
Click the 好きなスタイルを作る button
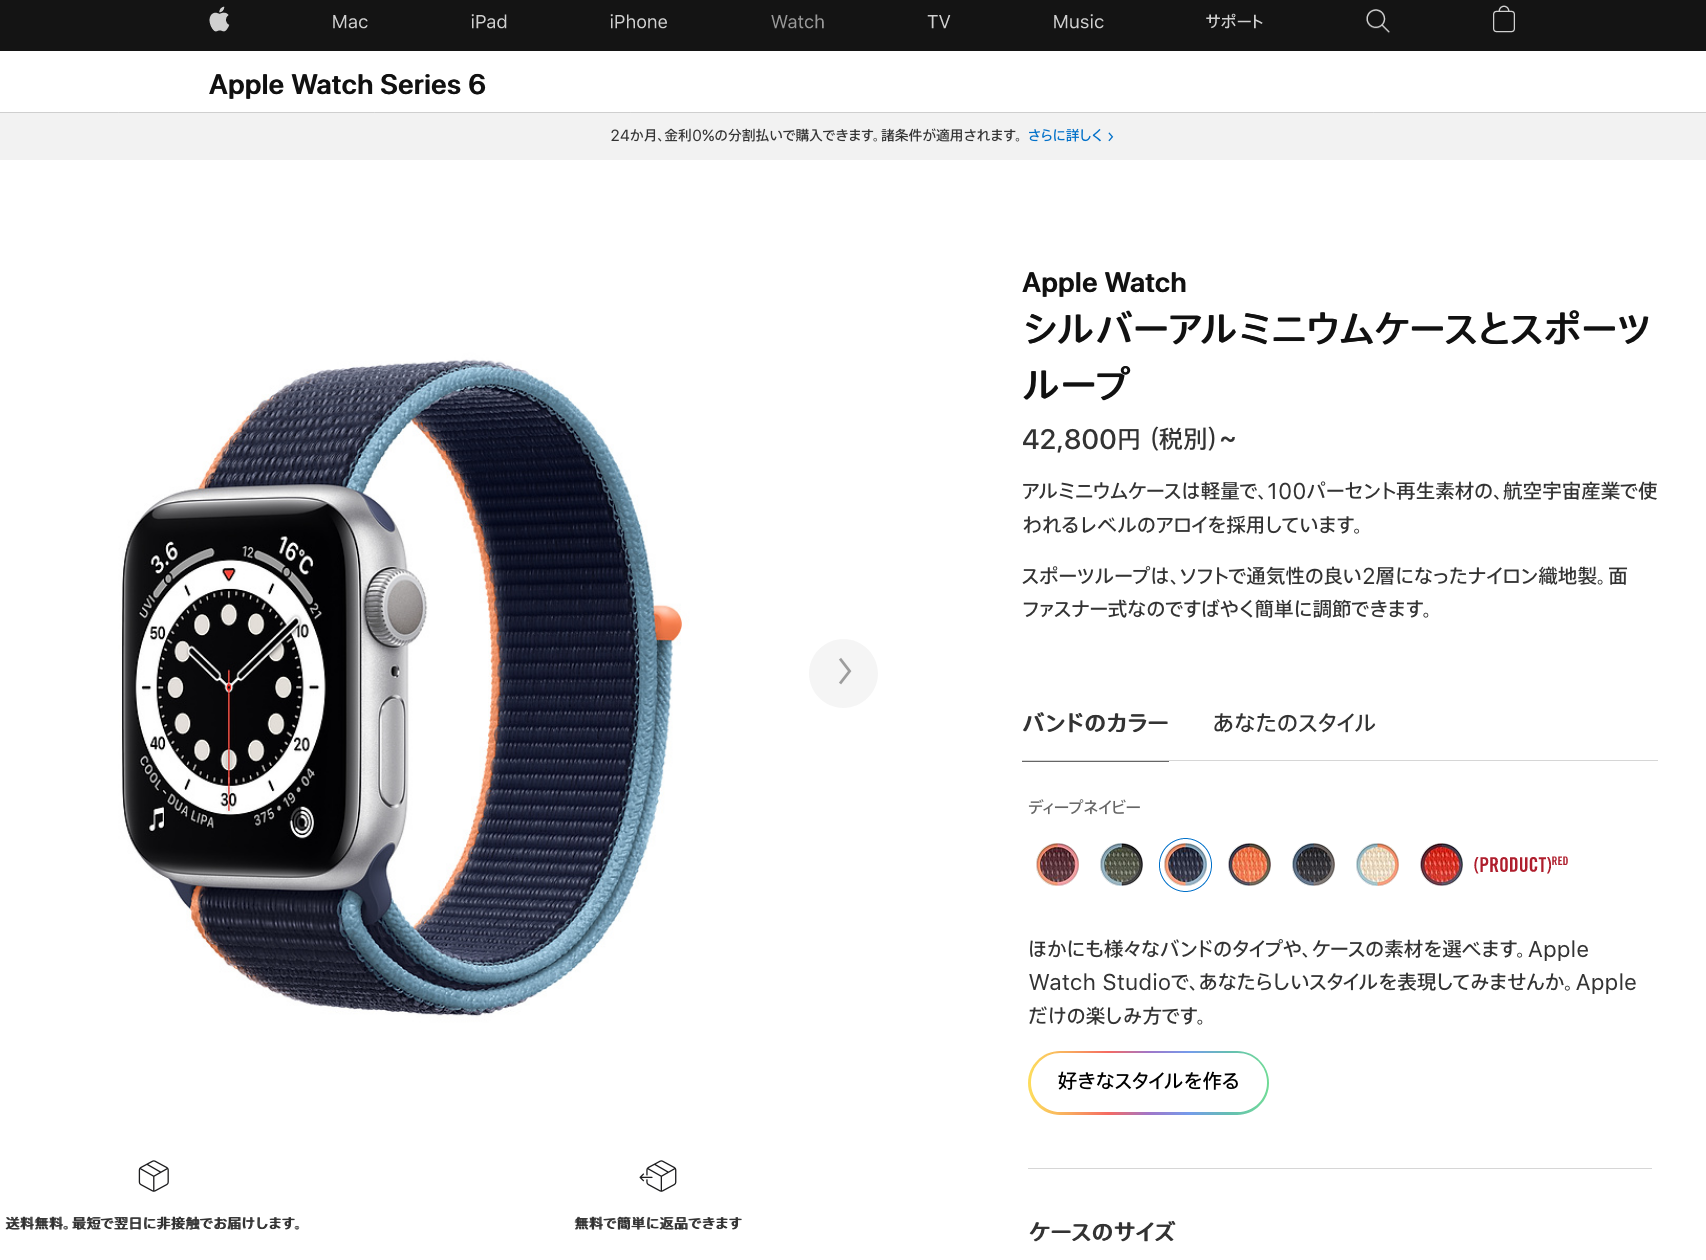(1148, 1082)
